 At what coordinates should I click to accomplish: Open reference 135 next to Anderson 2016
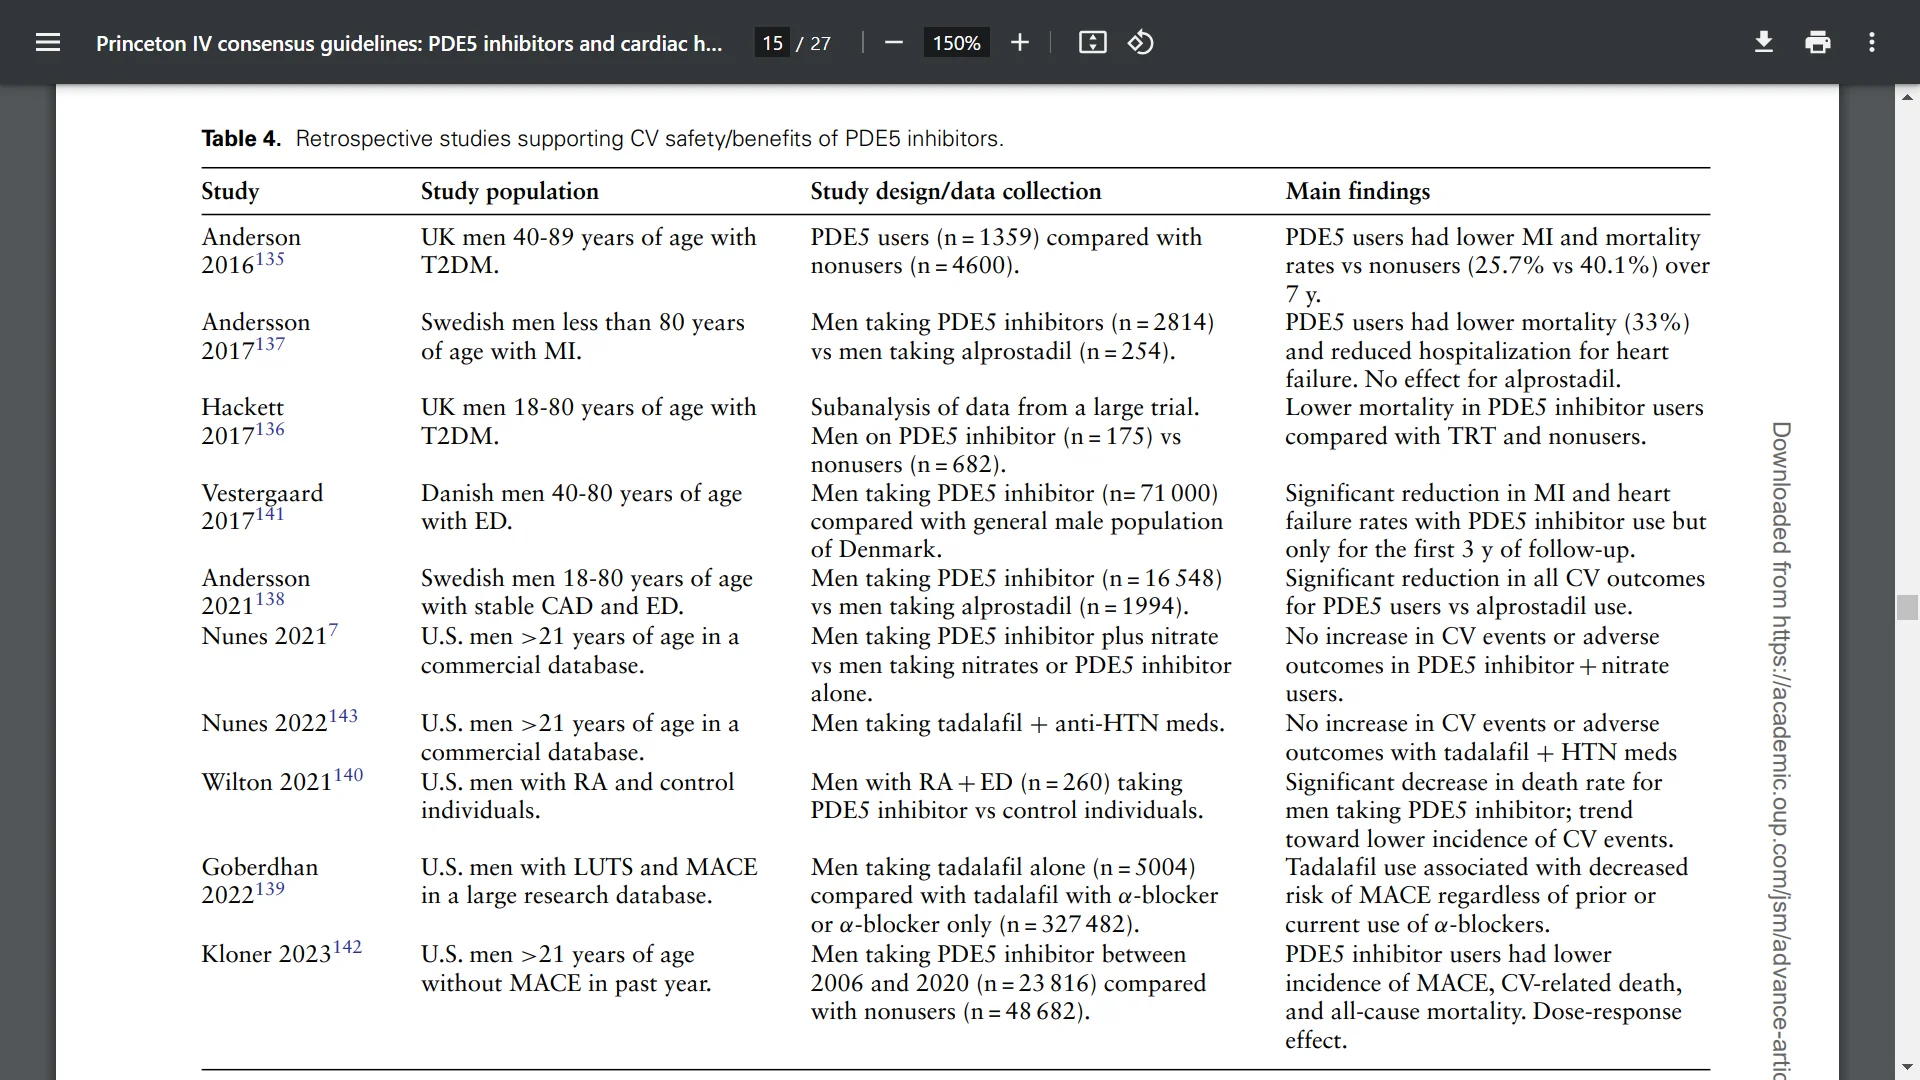pos(270,259)
